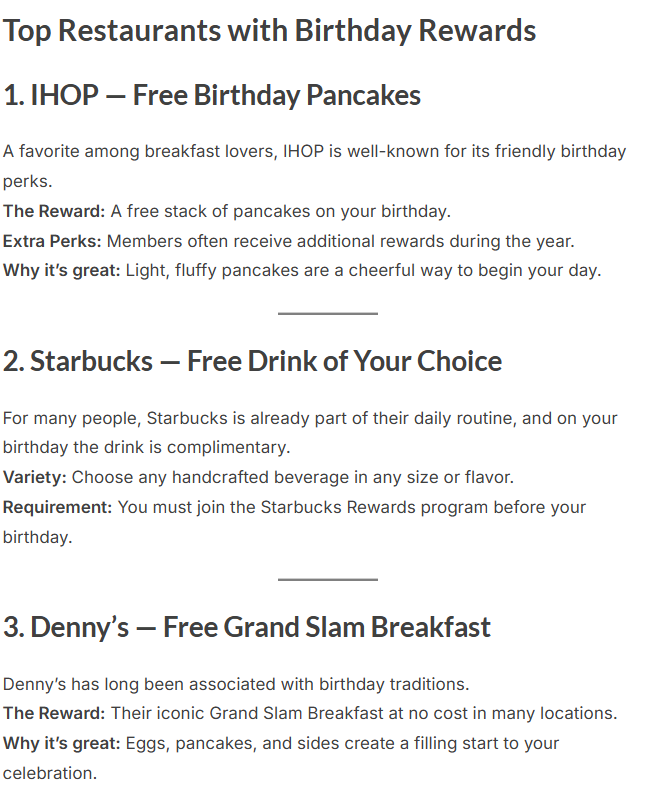656x802 pixels.
Task: Click "The Reward:" label in the Denny's section
Action: pos(53,714)
